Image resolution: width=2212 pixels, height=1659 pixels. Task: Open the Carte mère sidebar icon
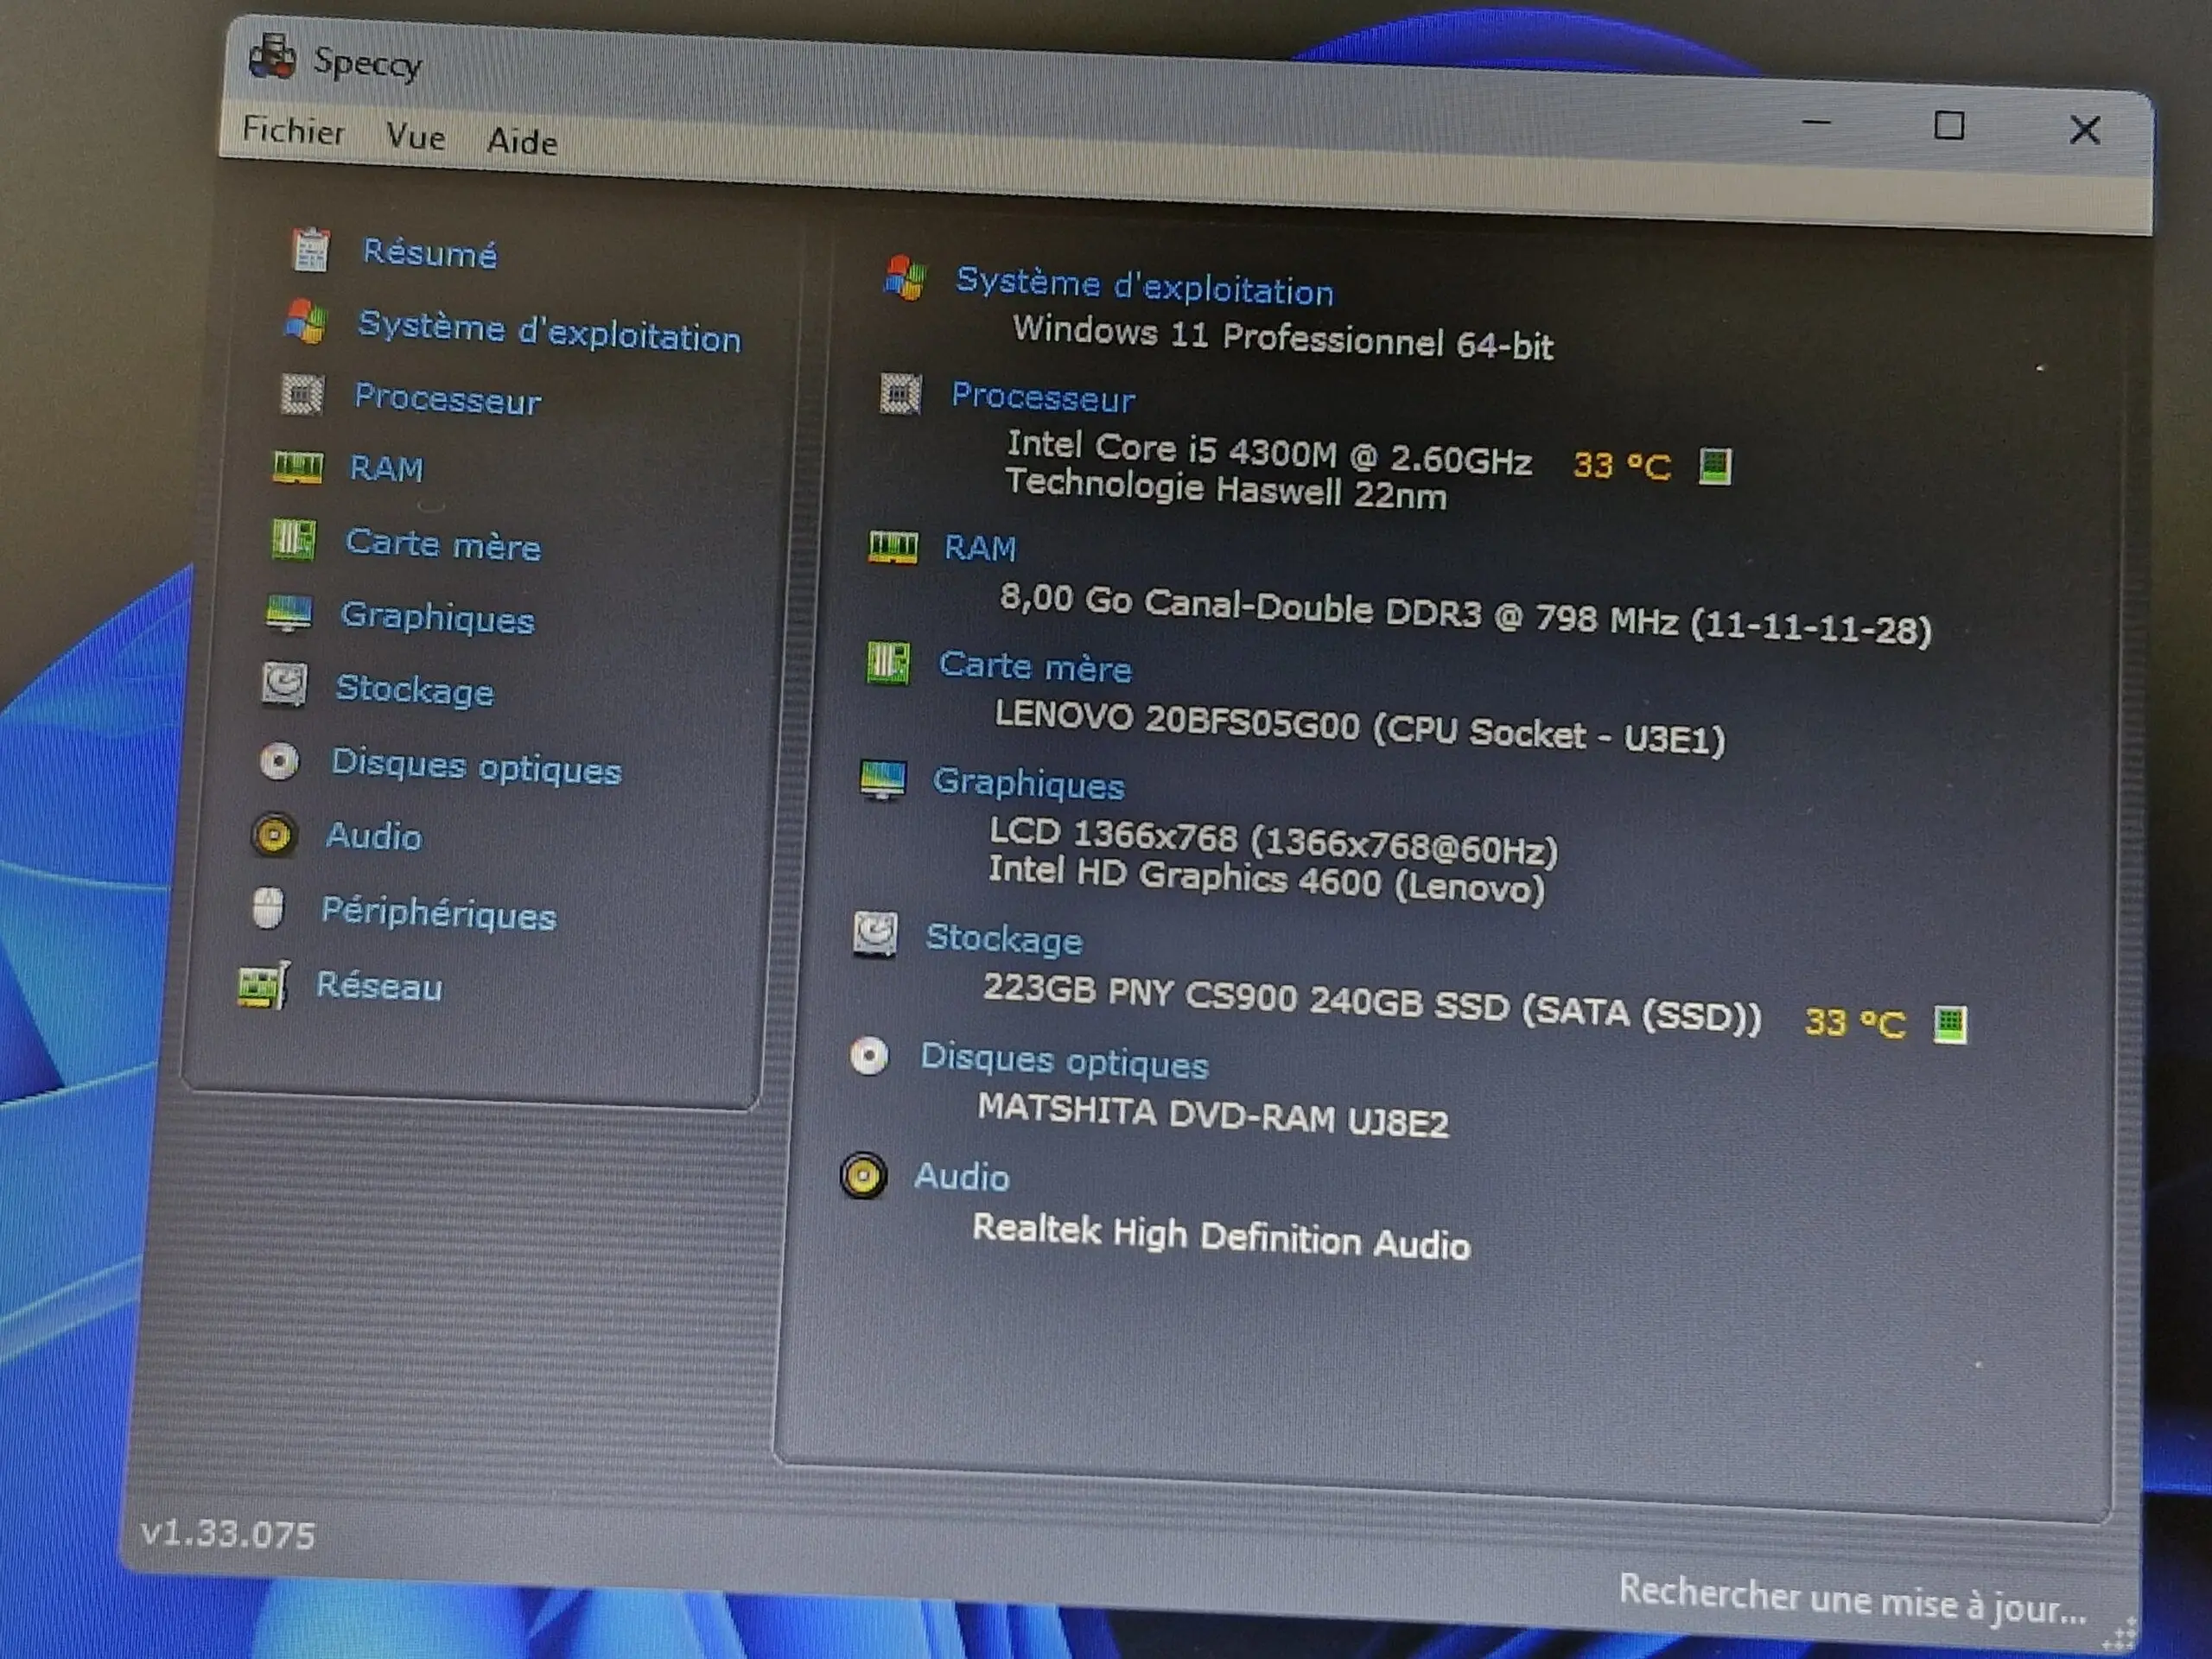293,541
